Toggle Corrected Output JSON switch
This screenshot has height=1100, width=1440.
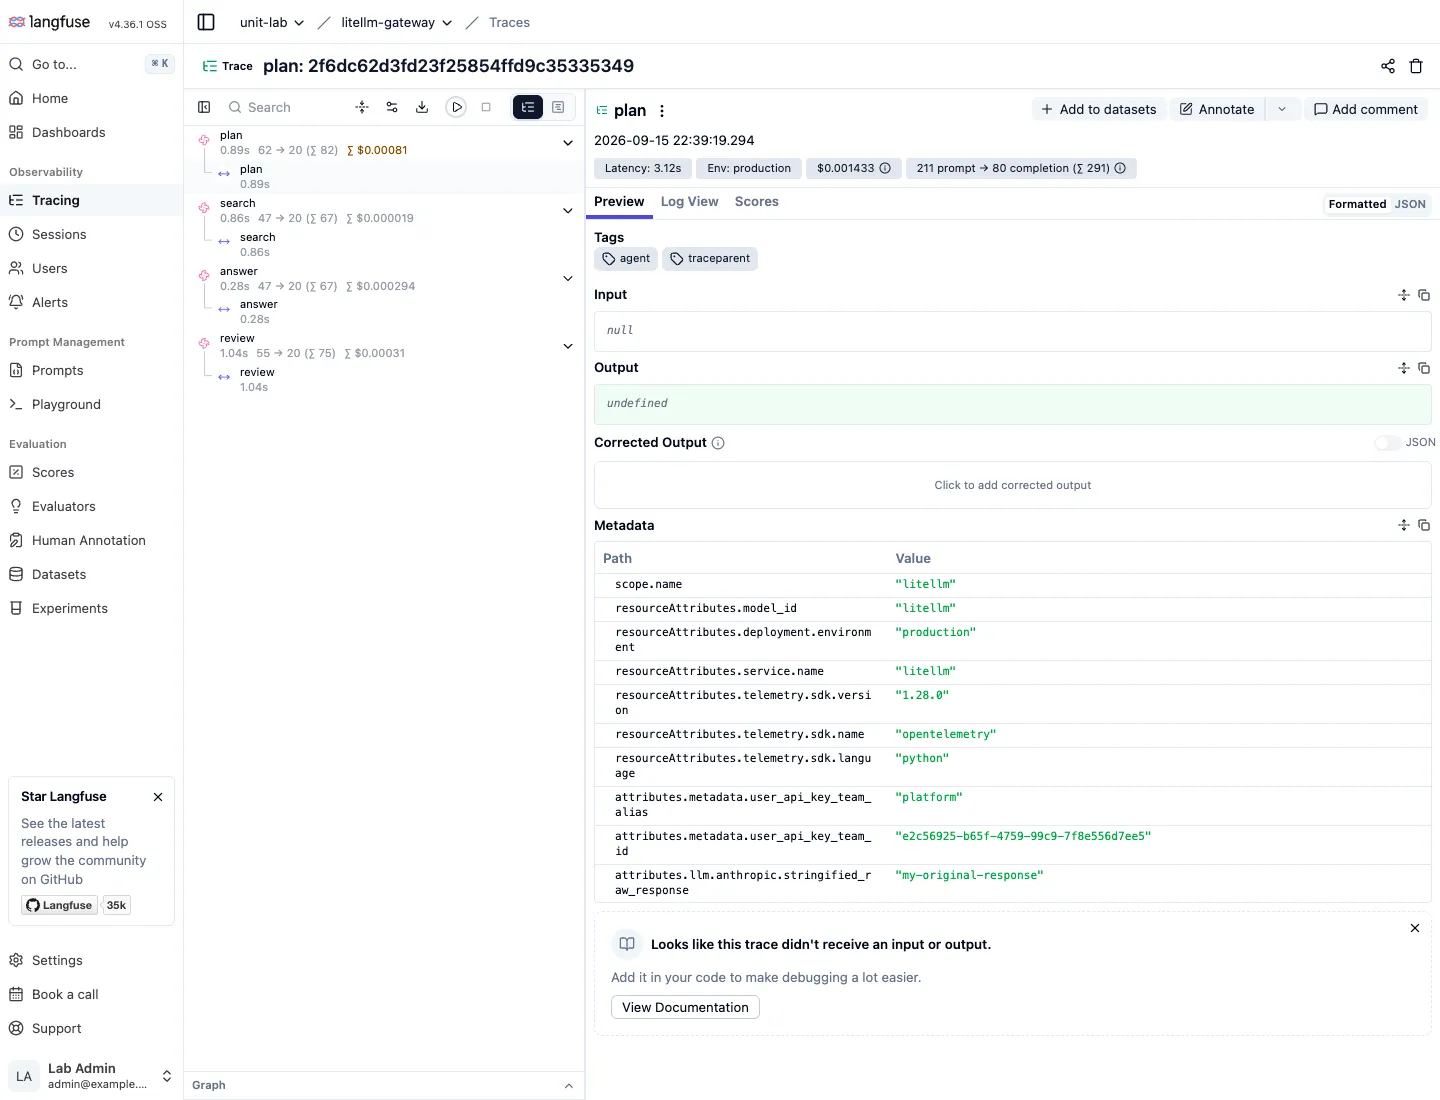(x=1387, y=443)
